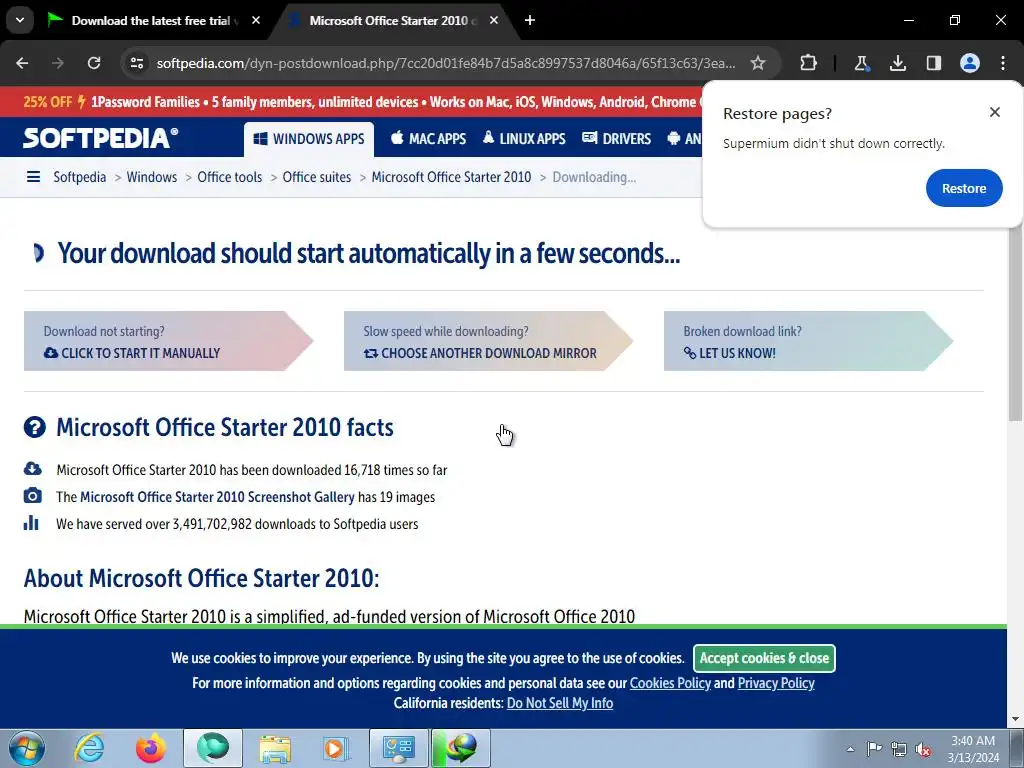Image resolution: width=1024 pixels, height=768 pixels.
Task: Go to Office suites breadcrumb
Action: click(317, 177)
